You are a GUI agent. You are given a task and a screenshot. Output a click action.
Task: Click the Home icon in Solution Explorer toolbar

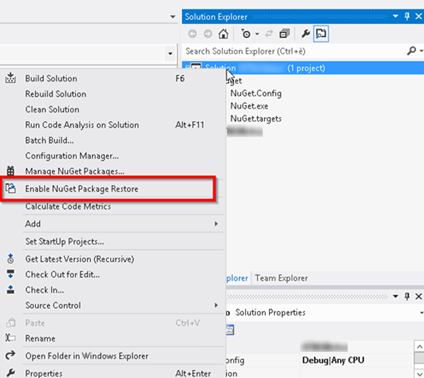(223, 34)
